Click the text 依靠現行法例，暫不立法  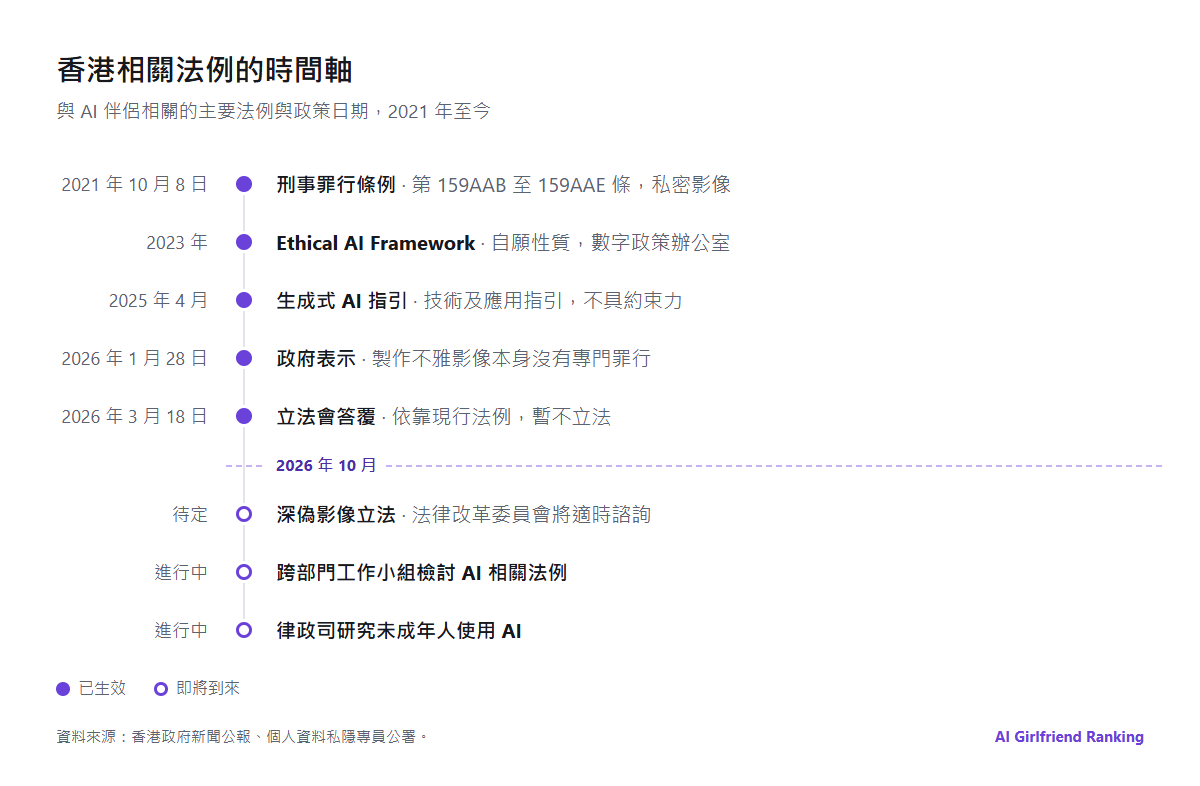click(501, 416)
